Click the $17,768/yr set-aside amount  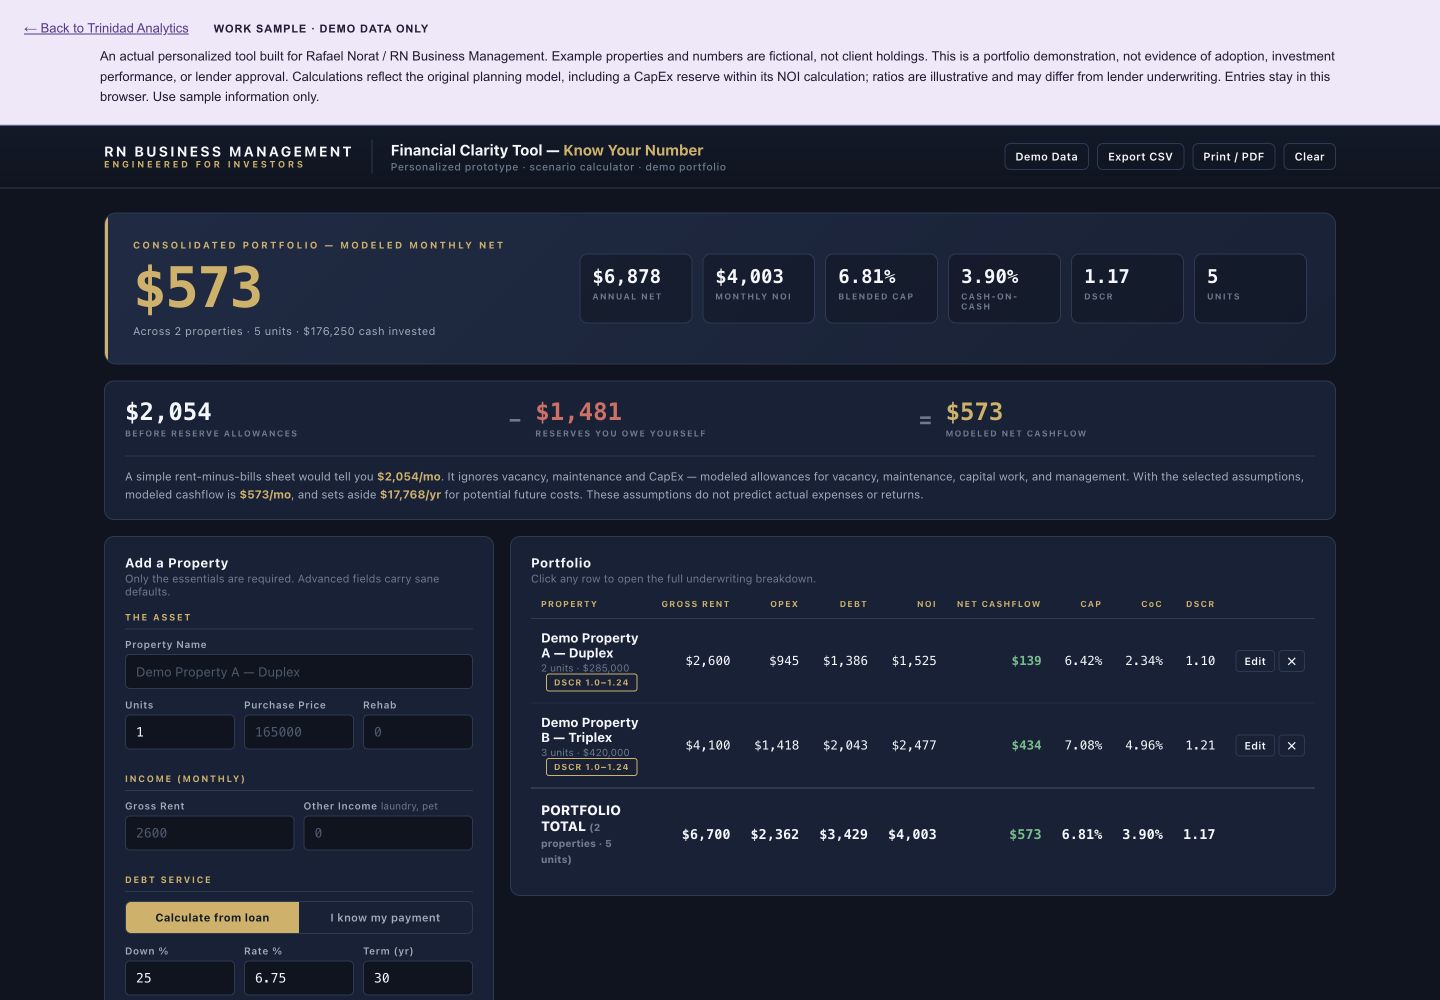410,495
